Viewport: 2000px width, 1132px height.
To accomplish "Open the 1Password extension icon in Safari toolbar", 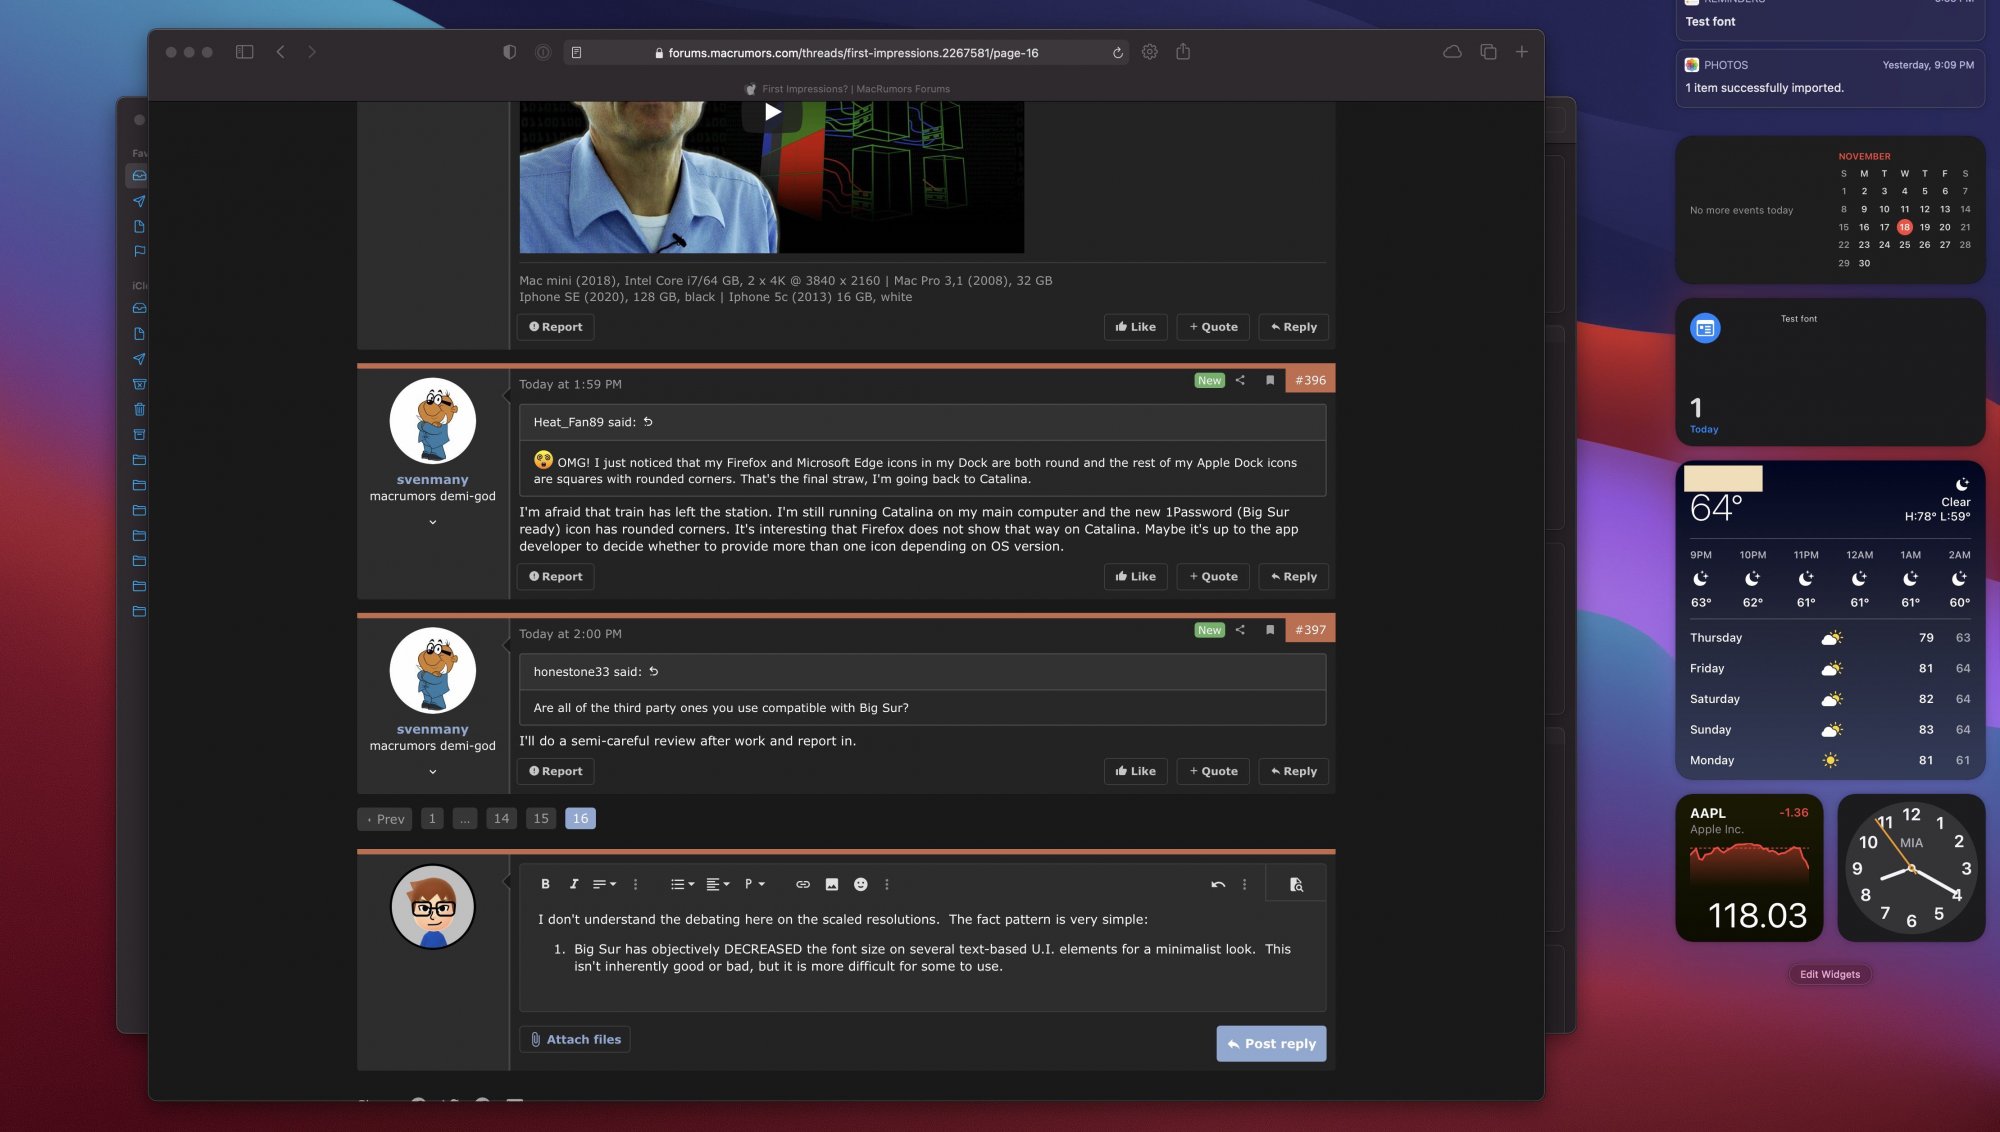I will pyautogui.click(x=543, y=52).
